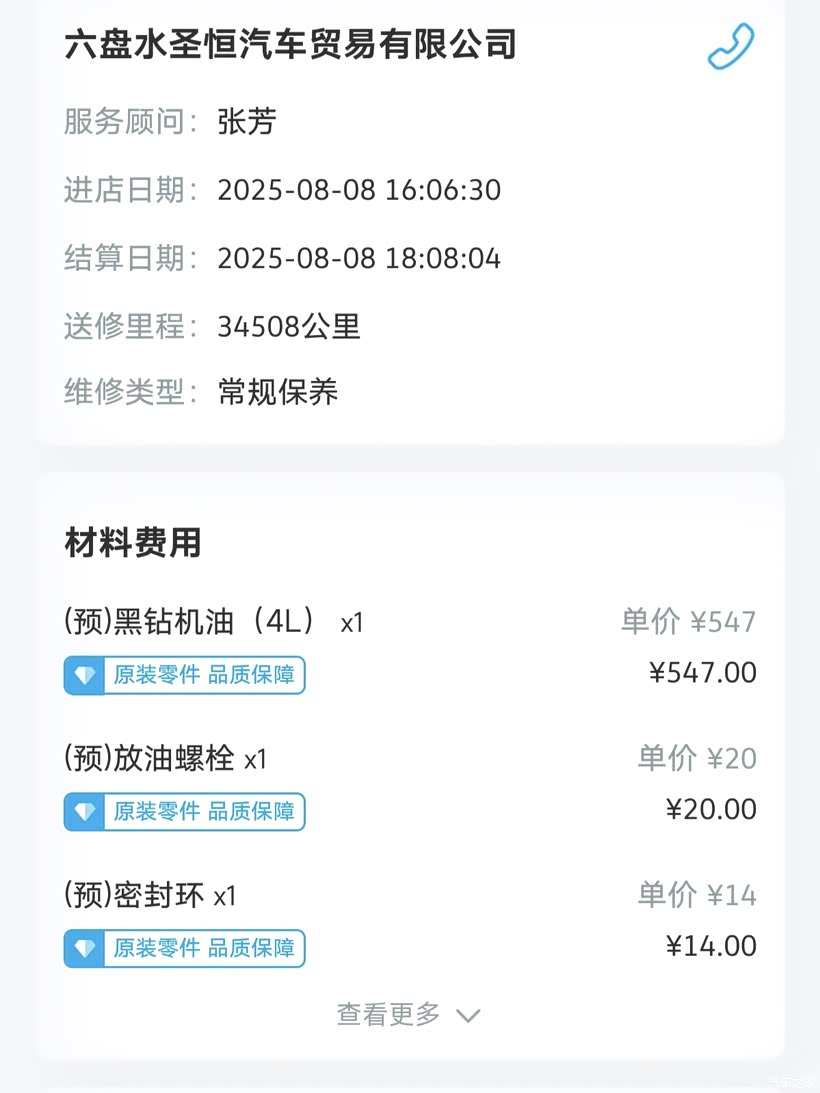Tap the 材料费用 section heading

point(133,543)
